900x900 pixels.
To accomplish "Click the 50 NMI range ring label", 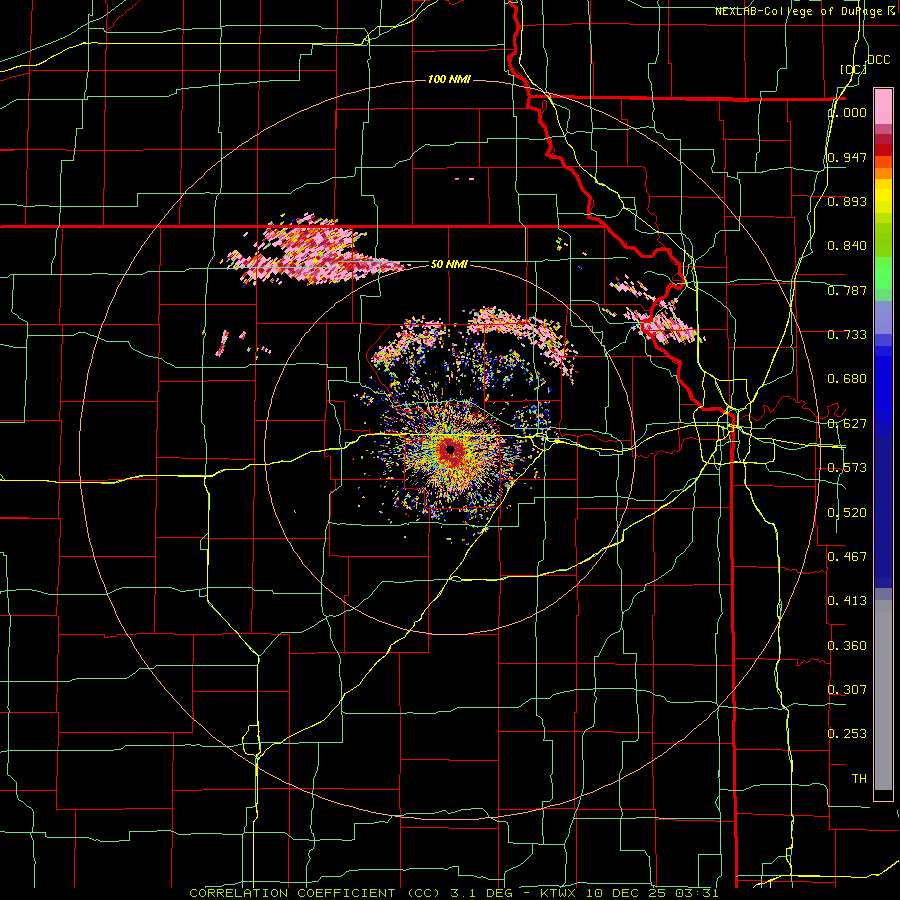I will pos(449,264).
